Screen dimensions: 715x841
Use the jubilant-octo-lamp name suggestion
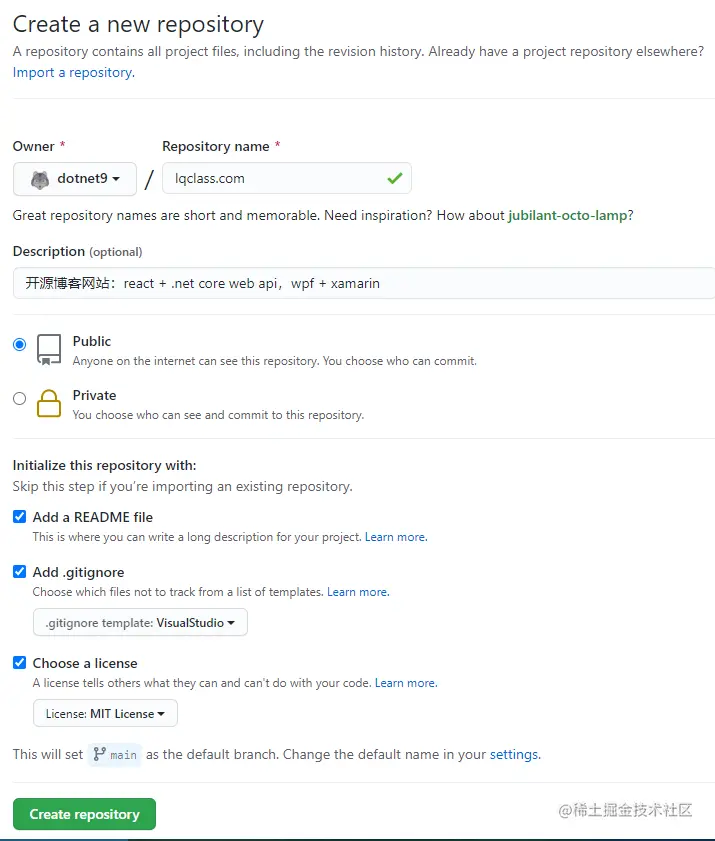[x=567, y=215]
